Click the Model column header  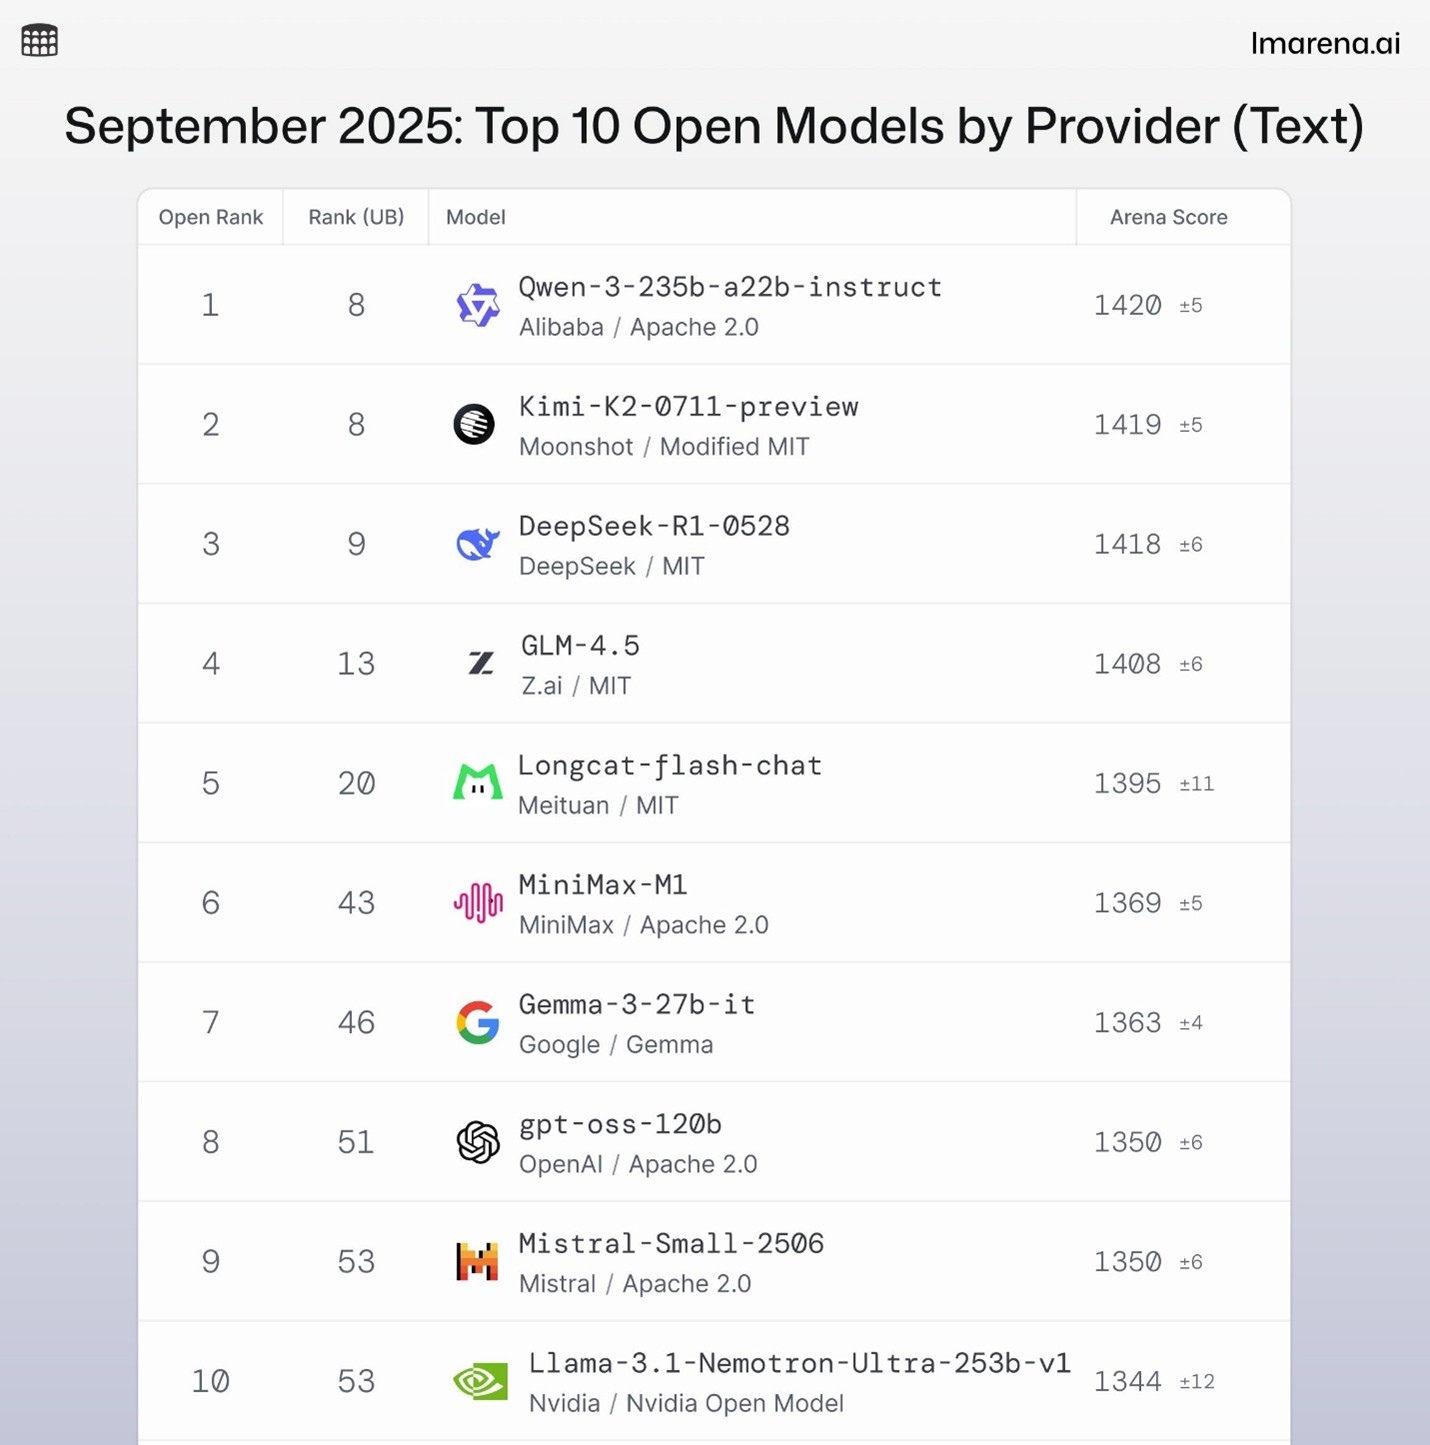coord(475,217)
